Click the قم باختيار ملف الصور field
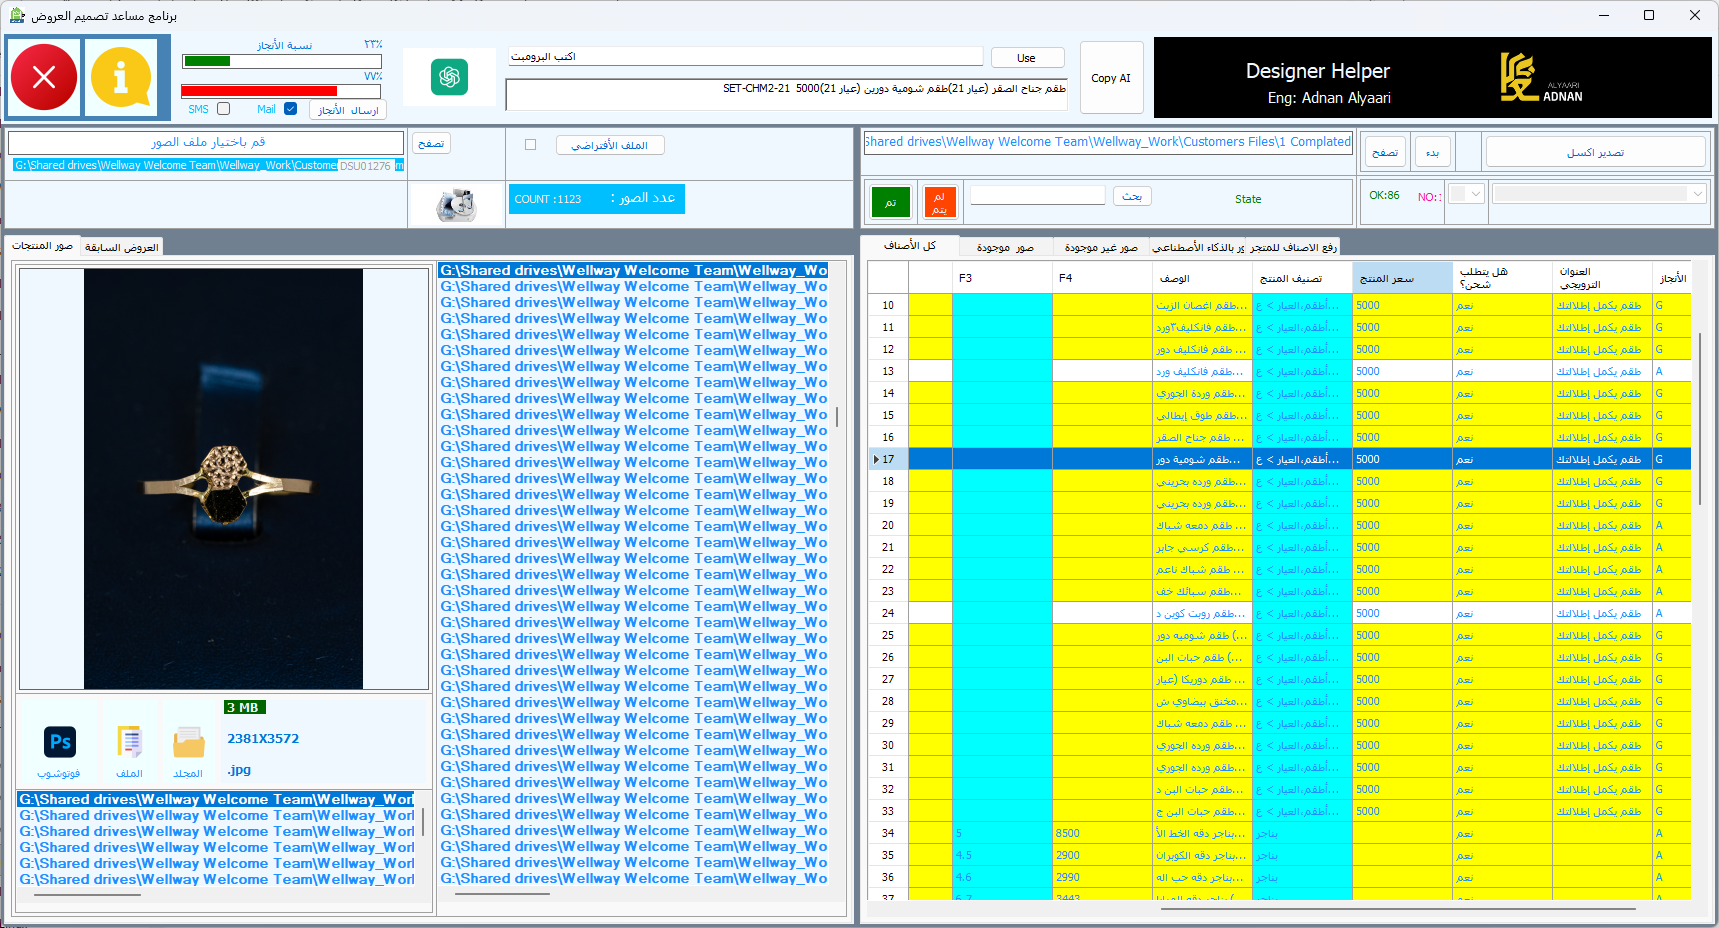The image size is (1719, 928). [206, 143]
